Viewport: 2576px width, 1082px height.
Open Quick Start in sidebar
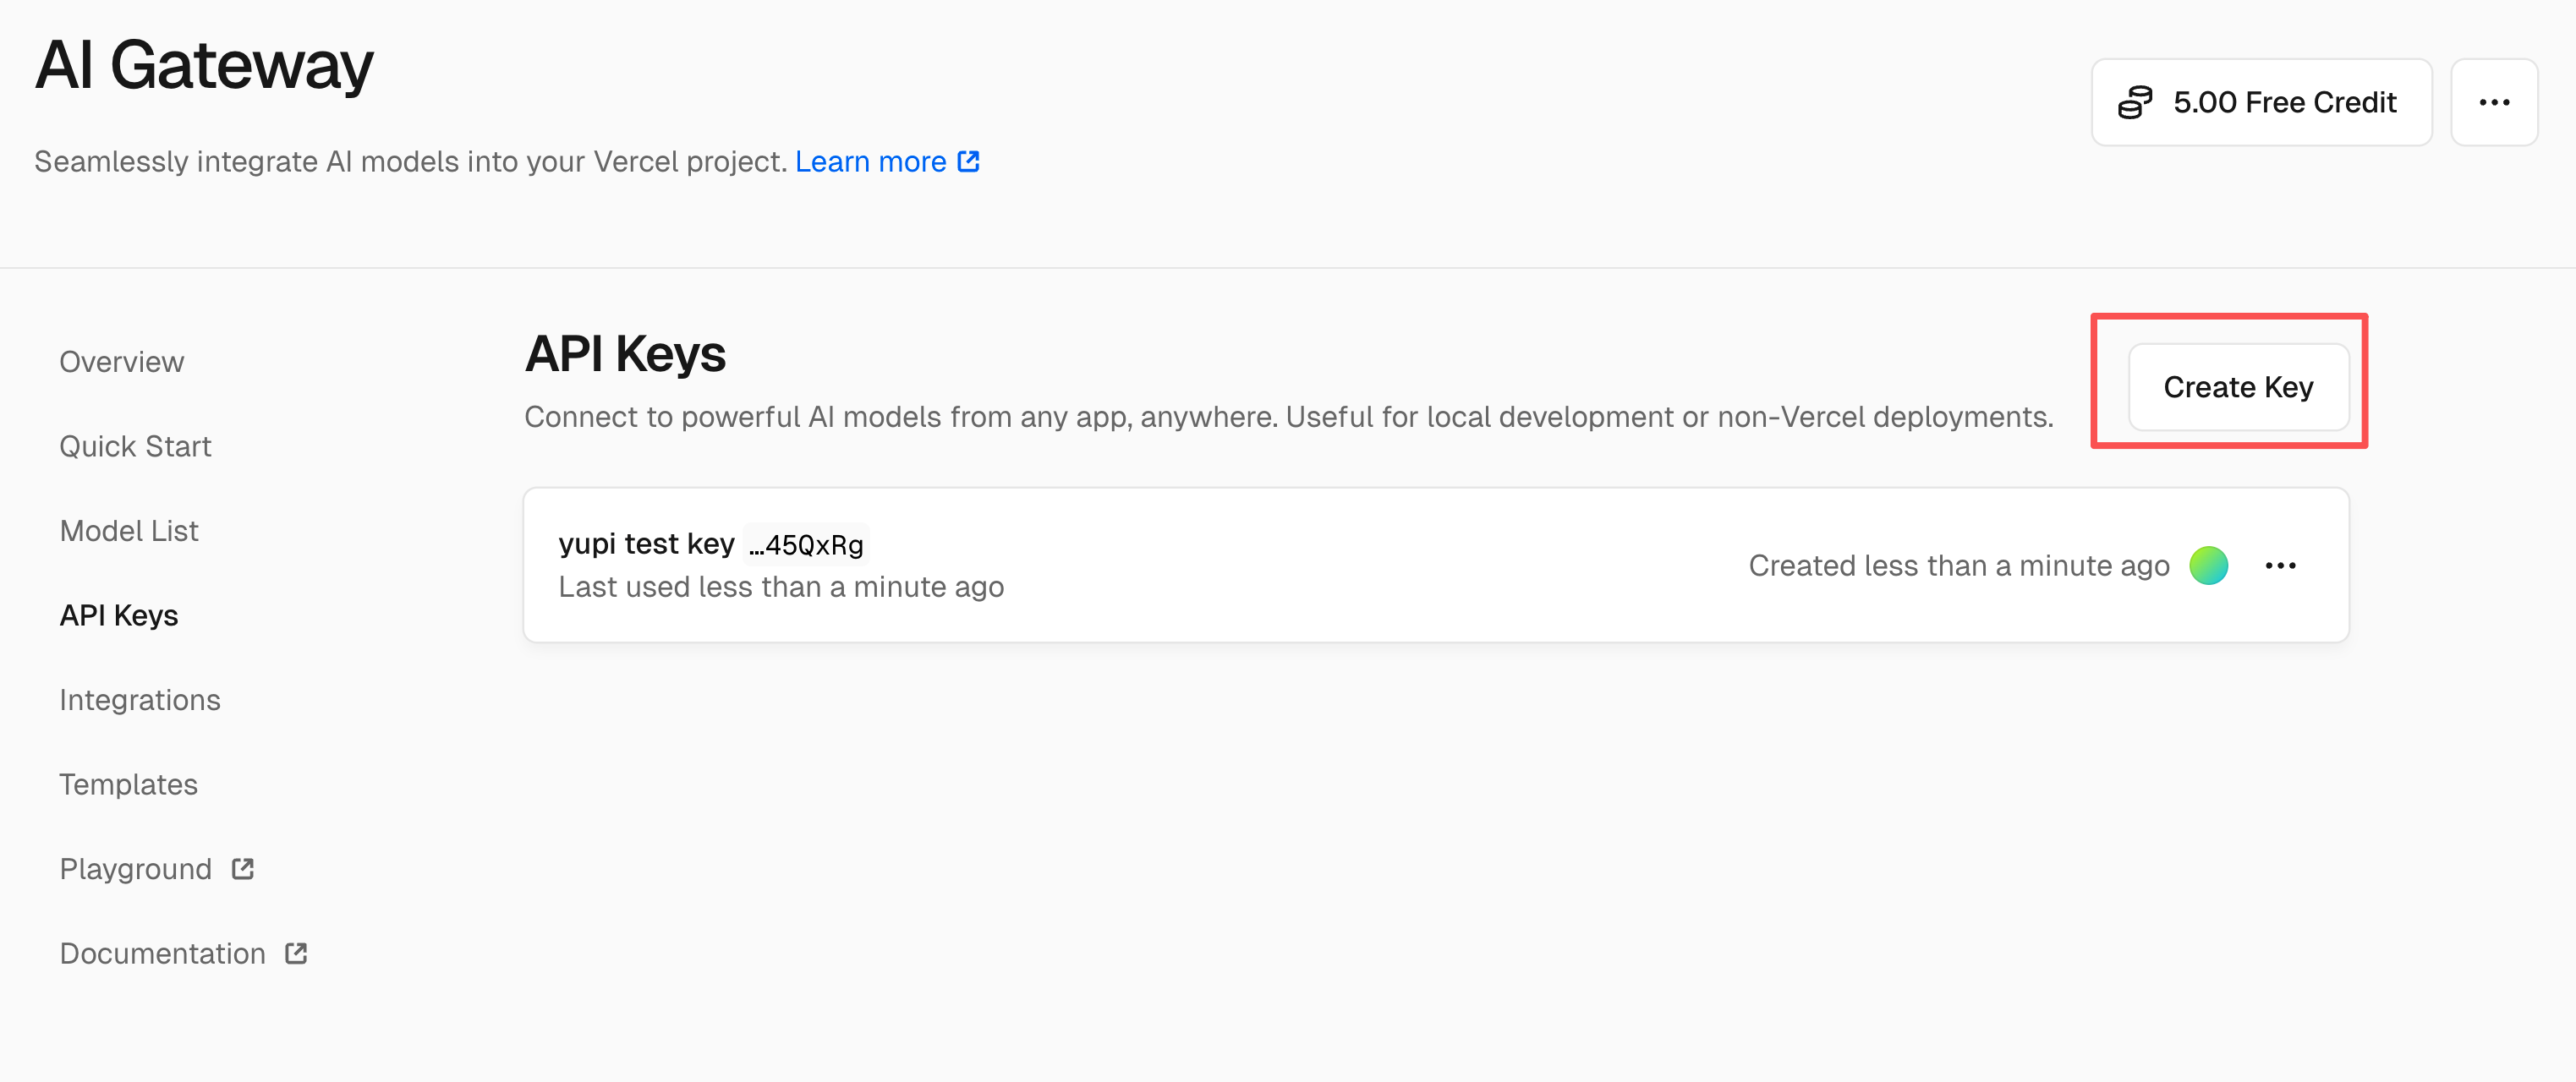coord(135,446)
